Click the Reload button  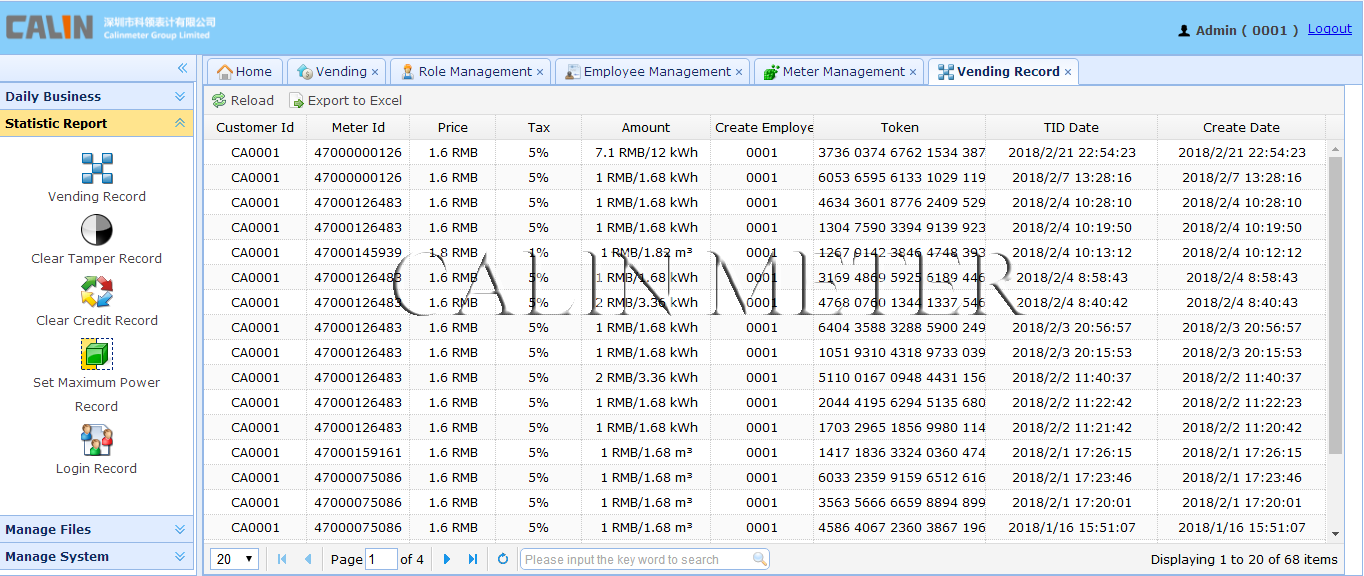(x=243, y=101)
